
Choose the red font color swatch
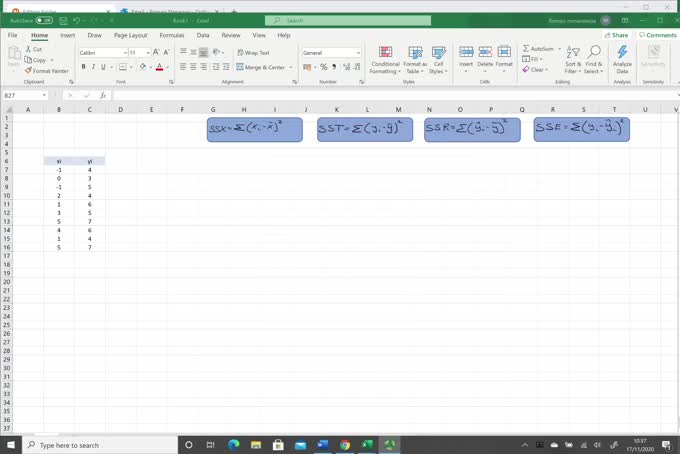pyautogui.click(x=158, y=67)
